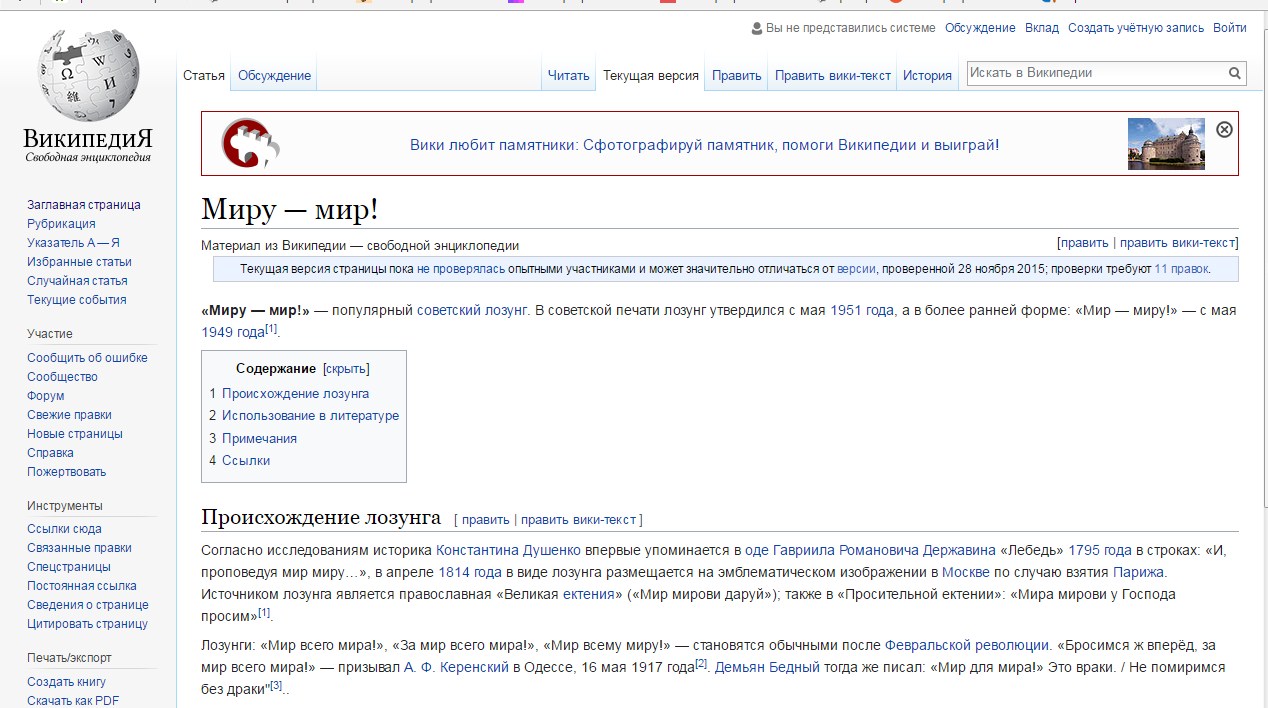The height and width of the screenshot is (708, 1268).
Task: Click 'Создать книгу'
Action: [x=66, y=682]
